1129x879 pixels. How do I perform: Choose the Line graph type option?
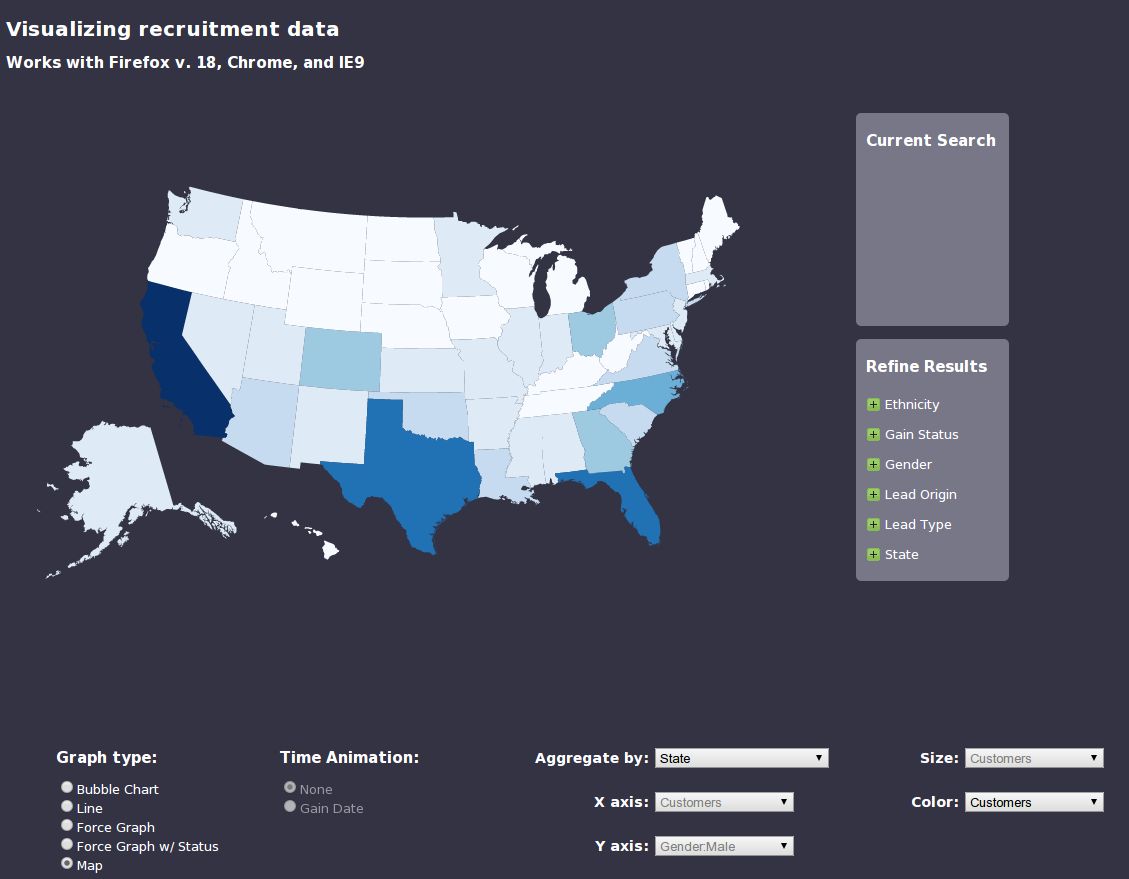click(x=67, y=807)
